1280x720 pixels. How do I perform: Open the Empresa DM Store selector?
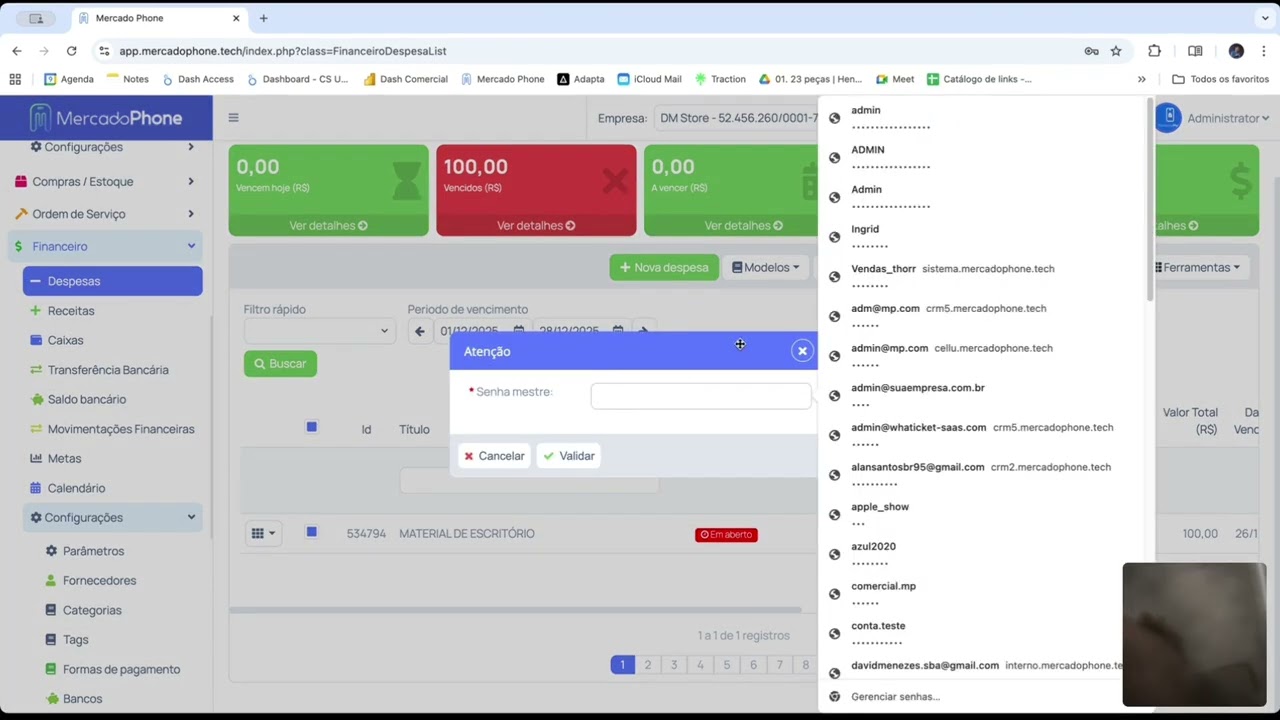point(736,118)
